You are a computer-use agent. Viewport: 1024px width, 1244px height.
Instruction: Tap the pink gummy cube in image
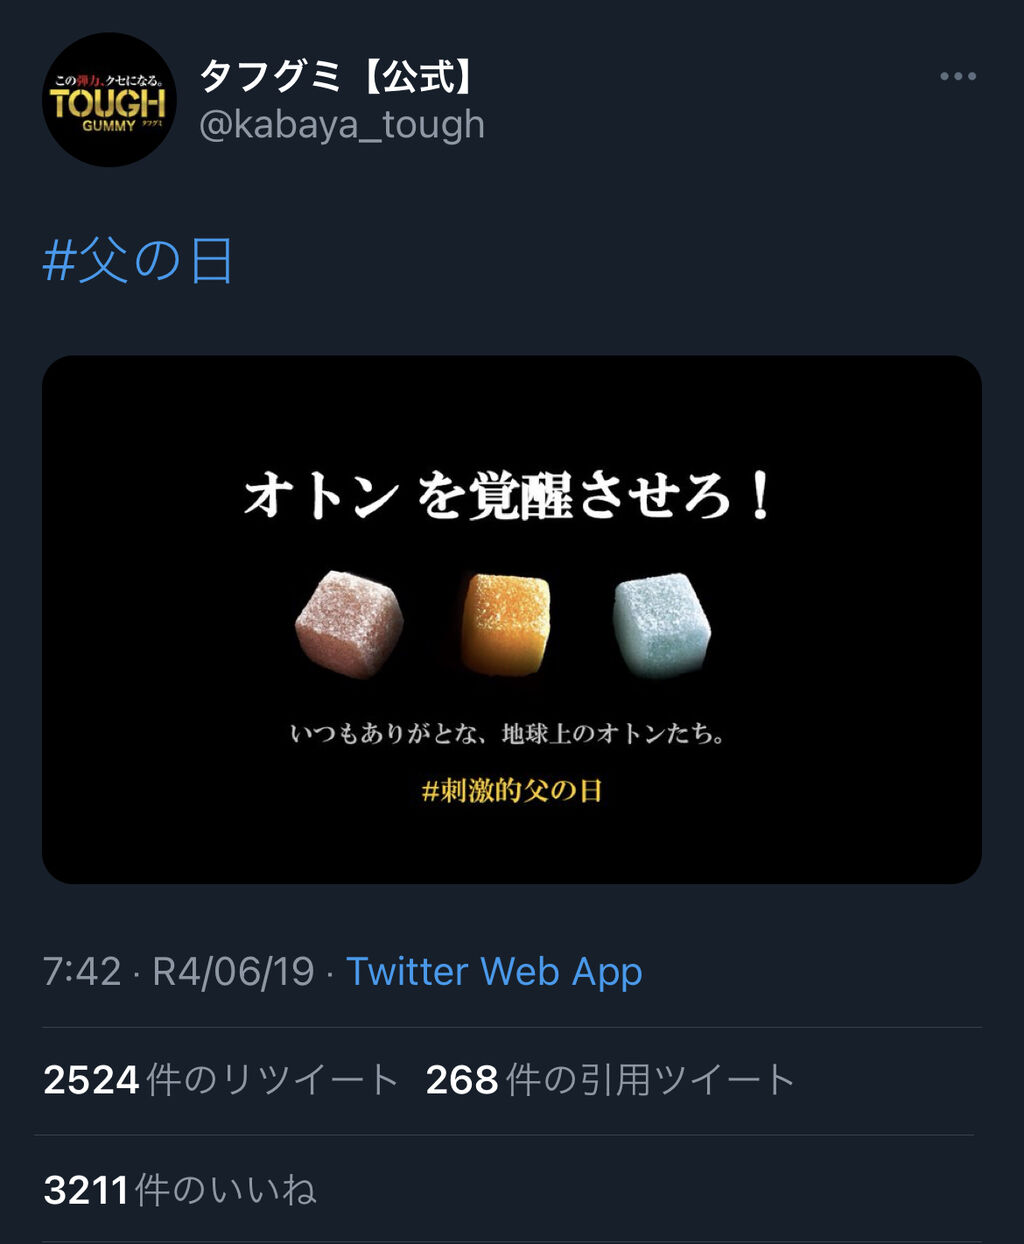point(349,623)
